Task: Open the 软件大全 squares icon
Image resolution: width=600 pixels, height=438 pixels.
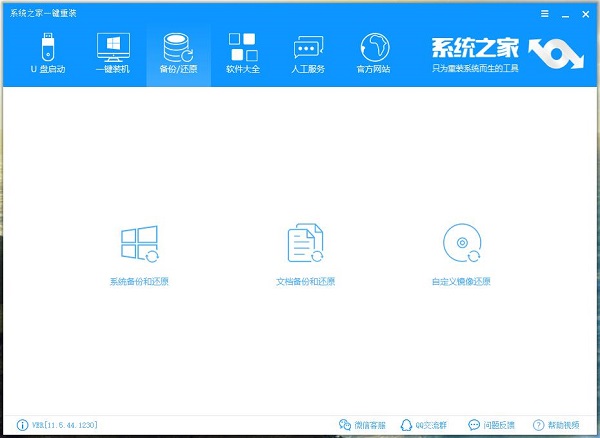Action: 243,47
